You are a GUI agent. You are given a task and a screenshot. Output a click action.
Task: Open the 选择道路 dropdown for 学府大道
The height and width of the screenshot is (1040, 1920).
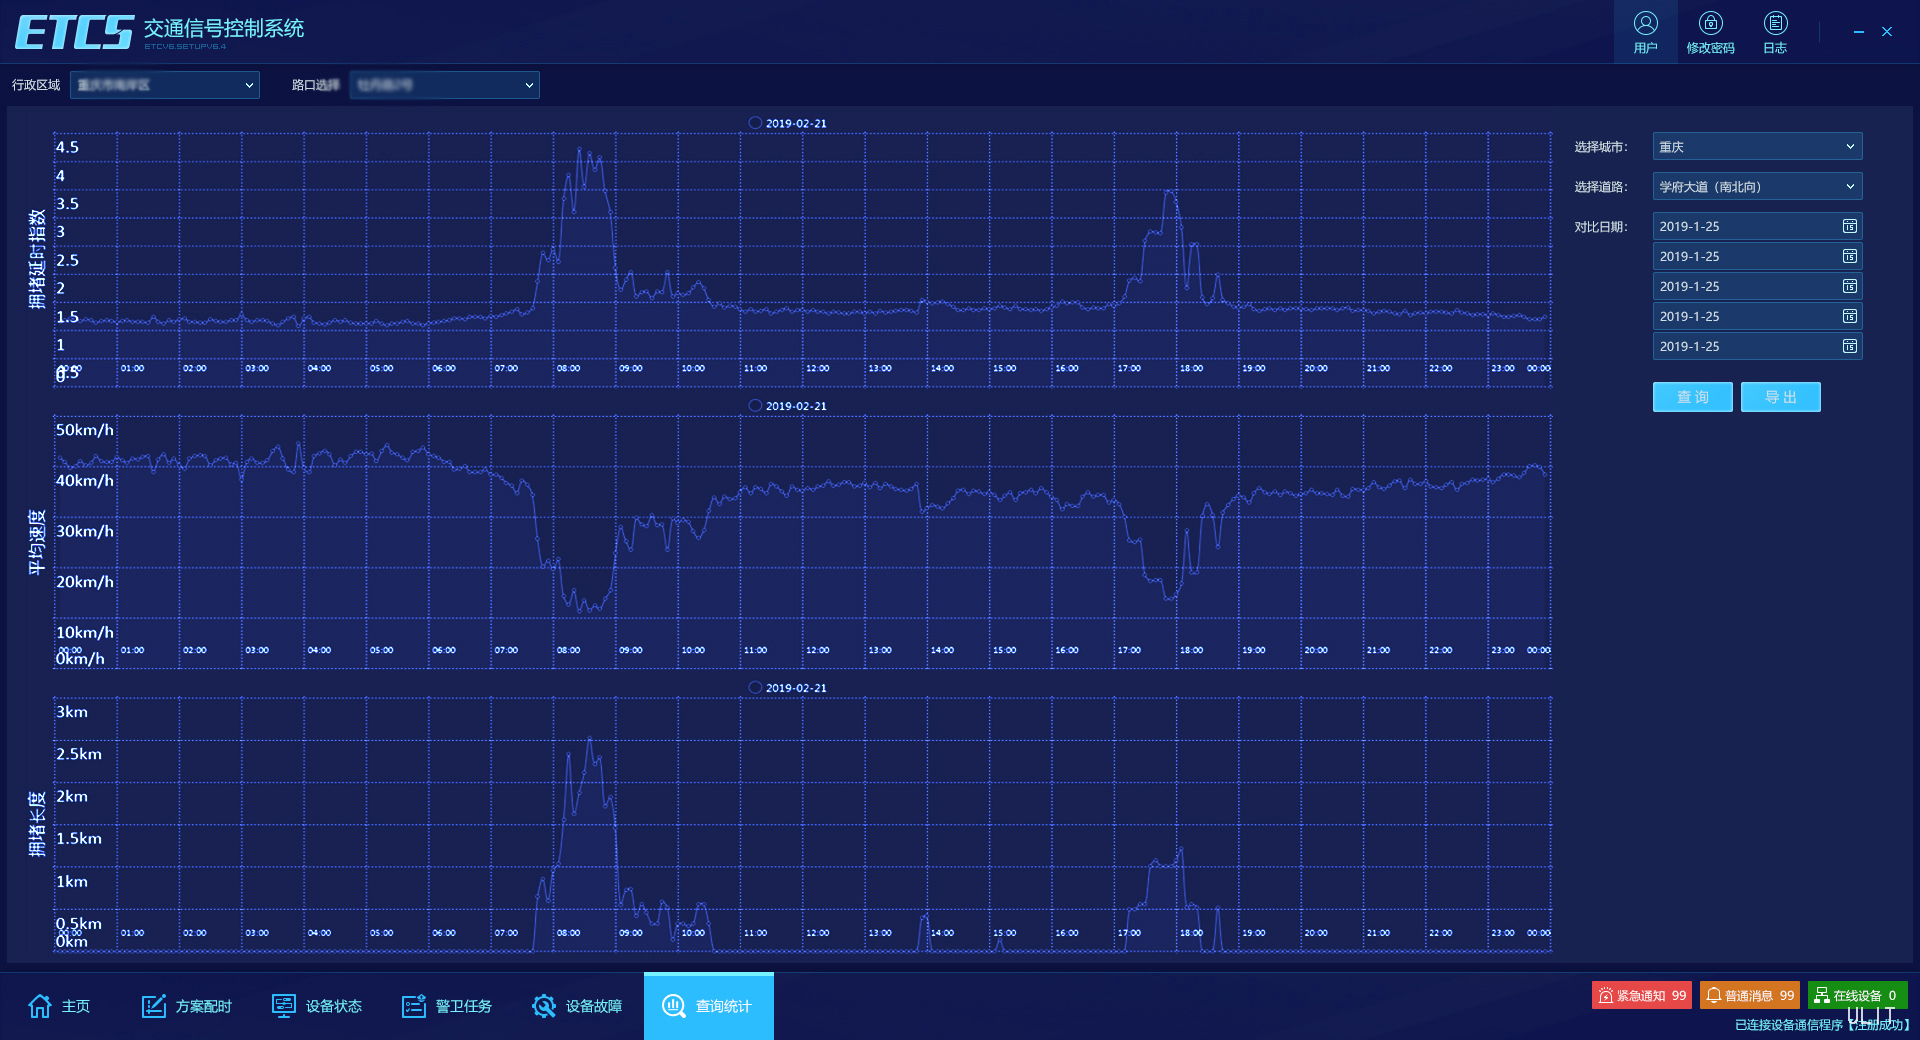[x=1756, y=187]
